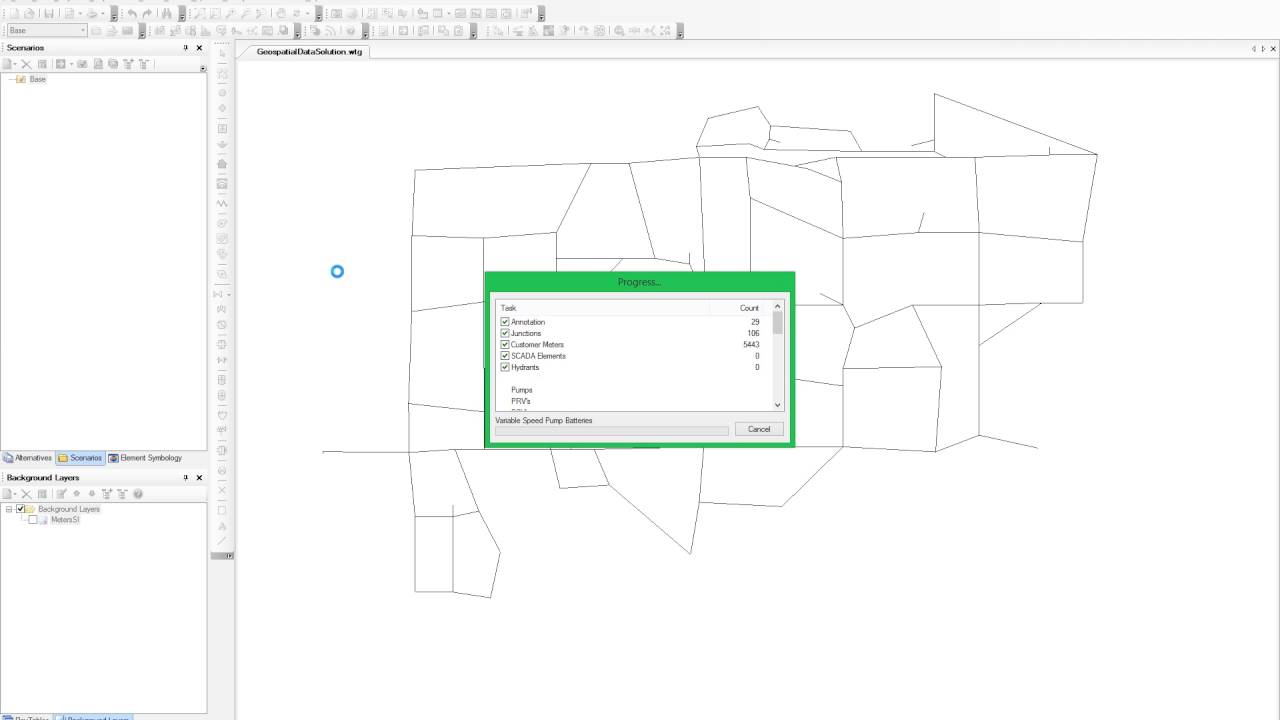This screenshot has width=1280, height=720.
Task: Switch to the Alternatives tab
Action: click(x=28, y=458)
